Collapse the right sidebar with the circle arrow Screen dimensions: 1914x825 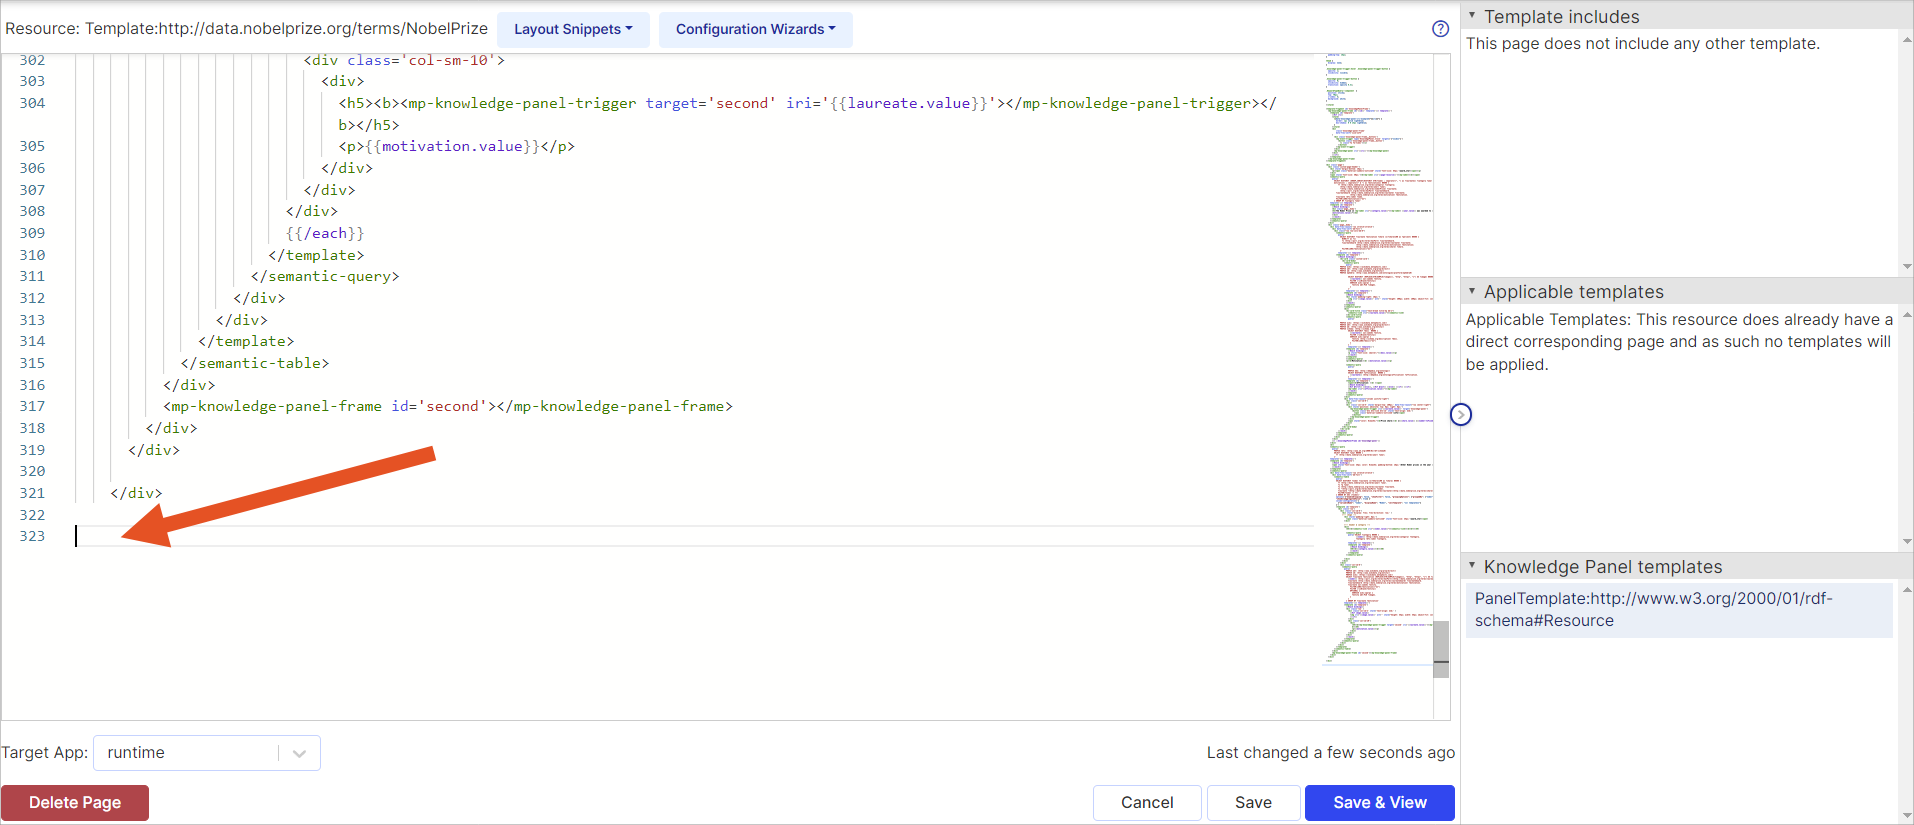(1461, 414)
